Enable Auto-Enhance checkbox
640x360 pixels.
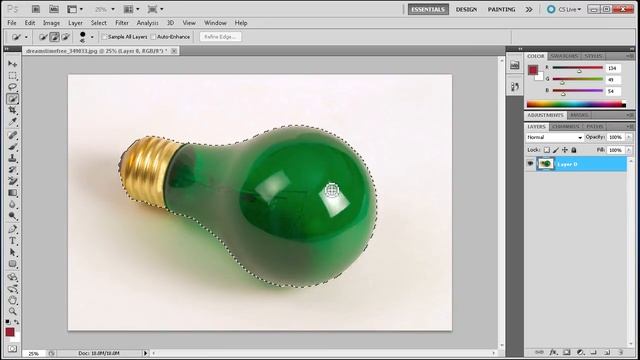click(x=153, y=37)
